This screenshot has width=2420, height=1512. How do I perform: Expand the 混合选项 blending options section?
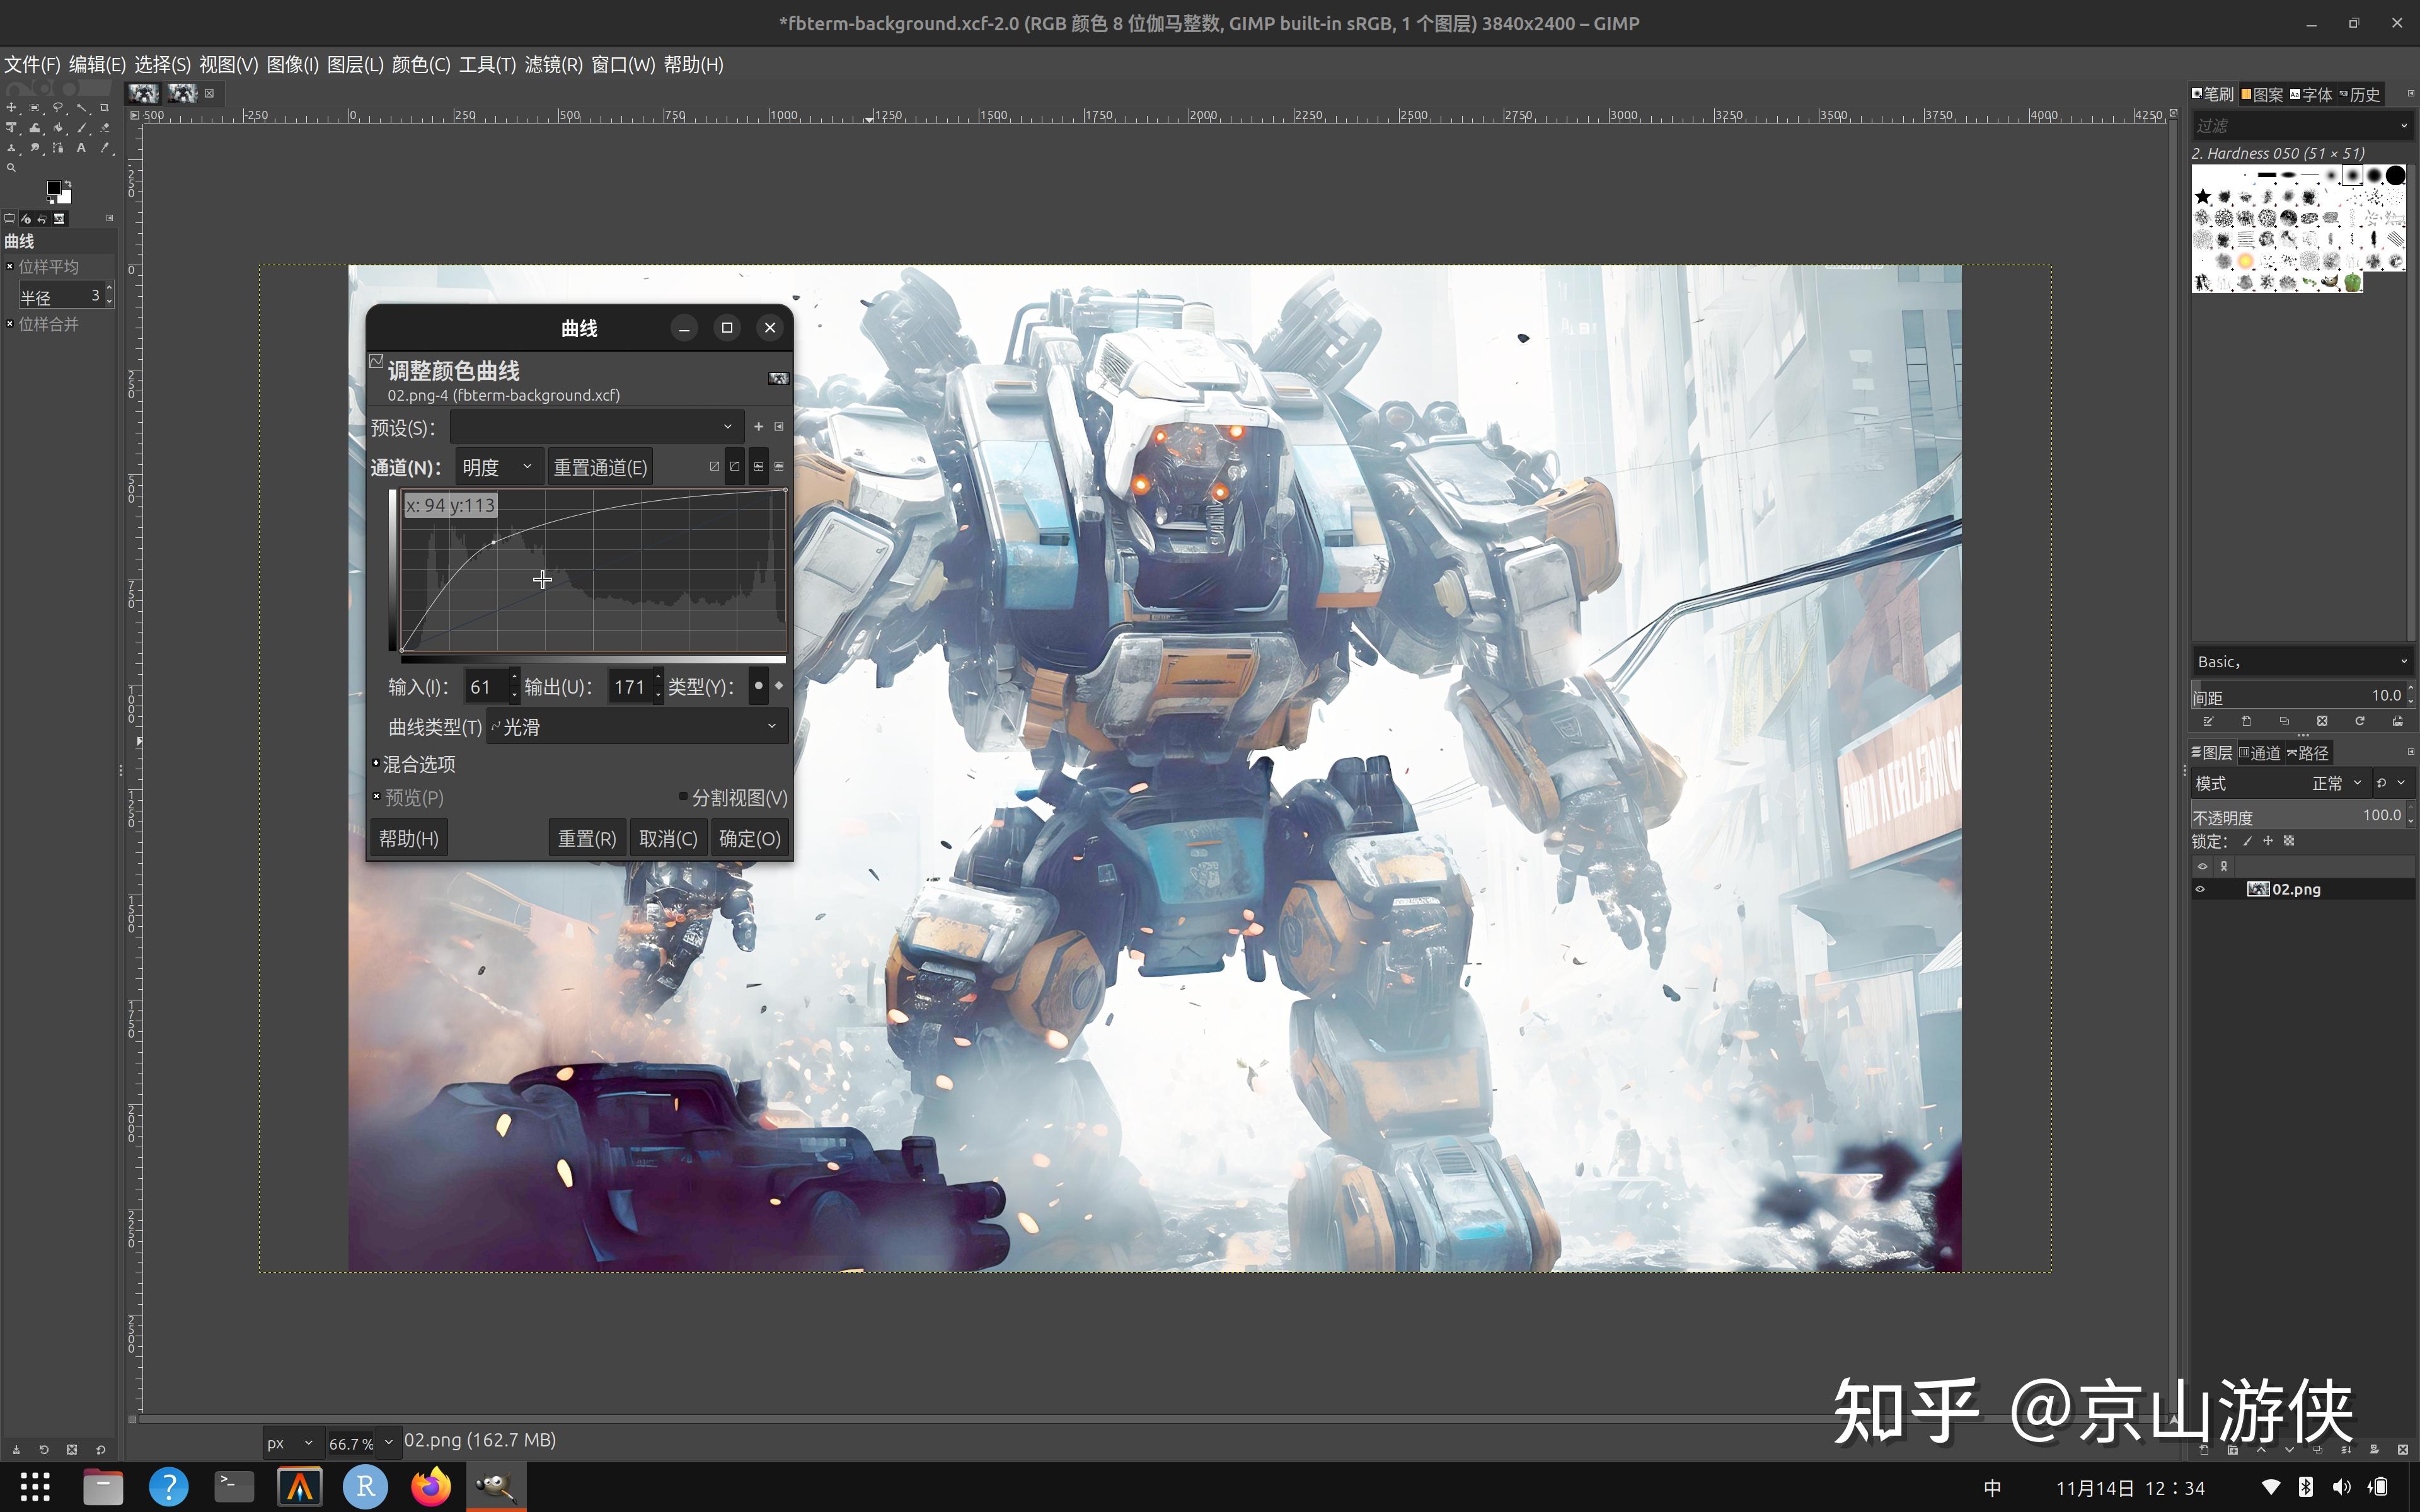[376, 763]
